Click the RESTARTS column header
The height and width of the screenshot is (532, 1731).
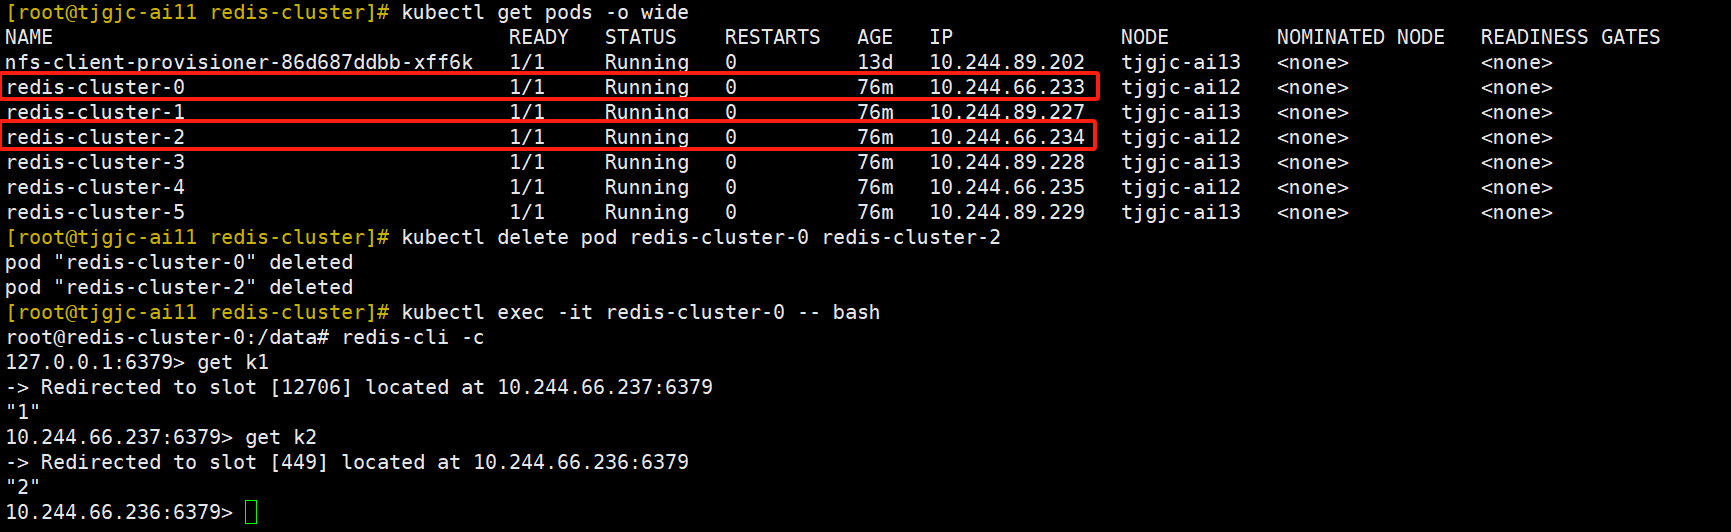773,37
